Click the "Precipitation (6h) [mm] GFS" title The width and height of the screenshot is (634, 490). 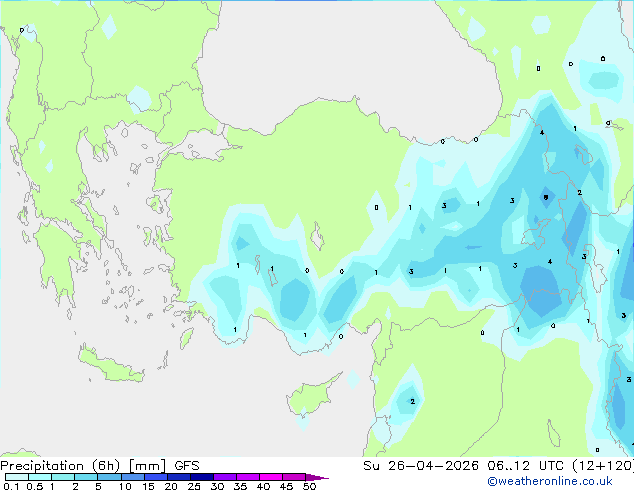tap(99, 466)
